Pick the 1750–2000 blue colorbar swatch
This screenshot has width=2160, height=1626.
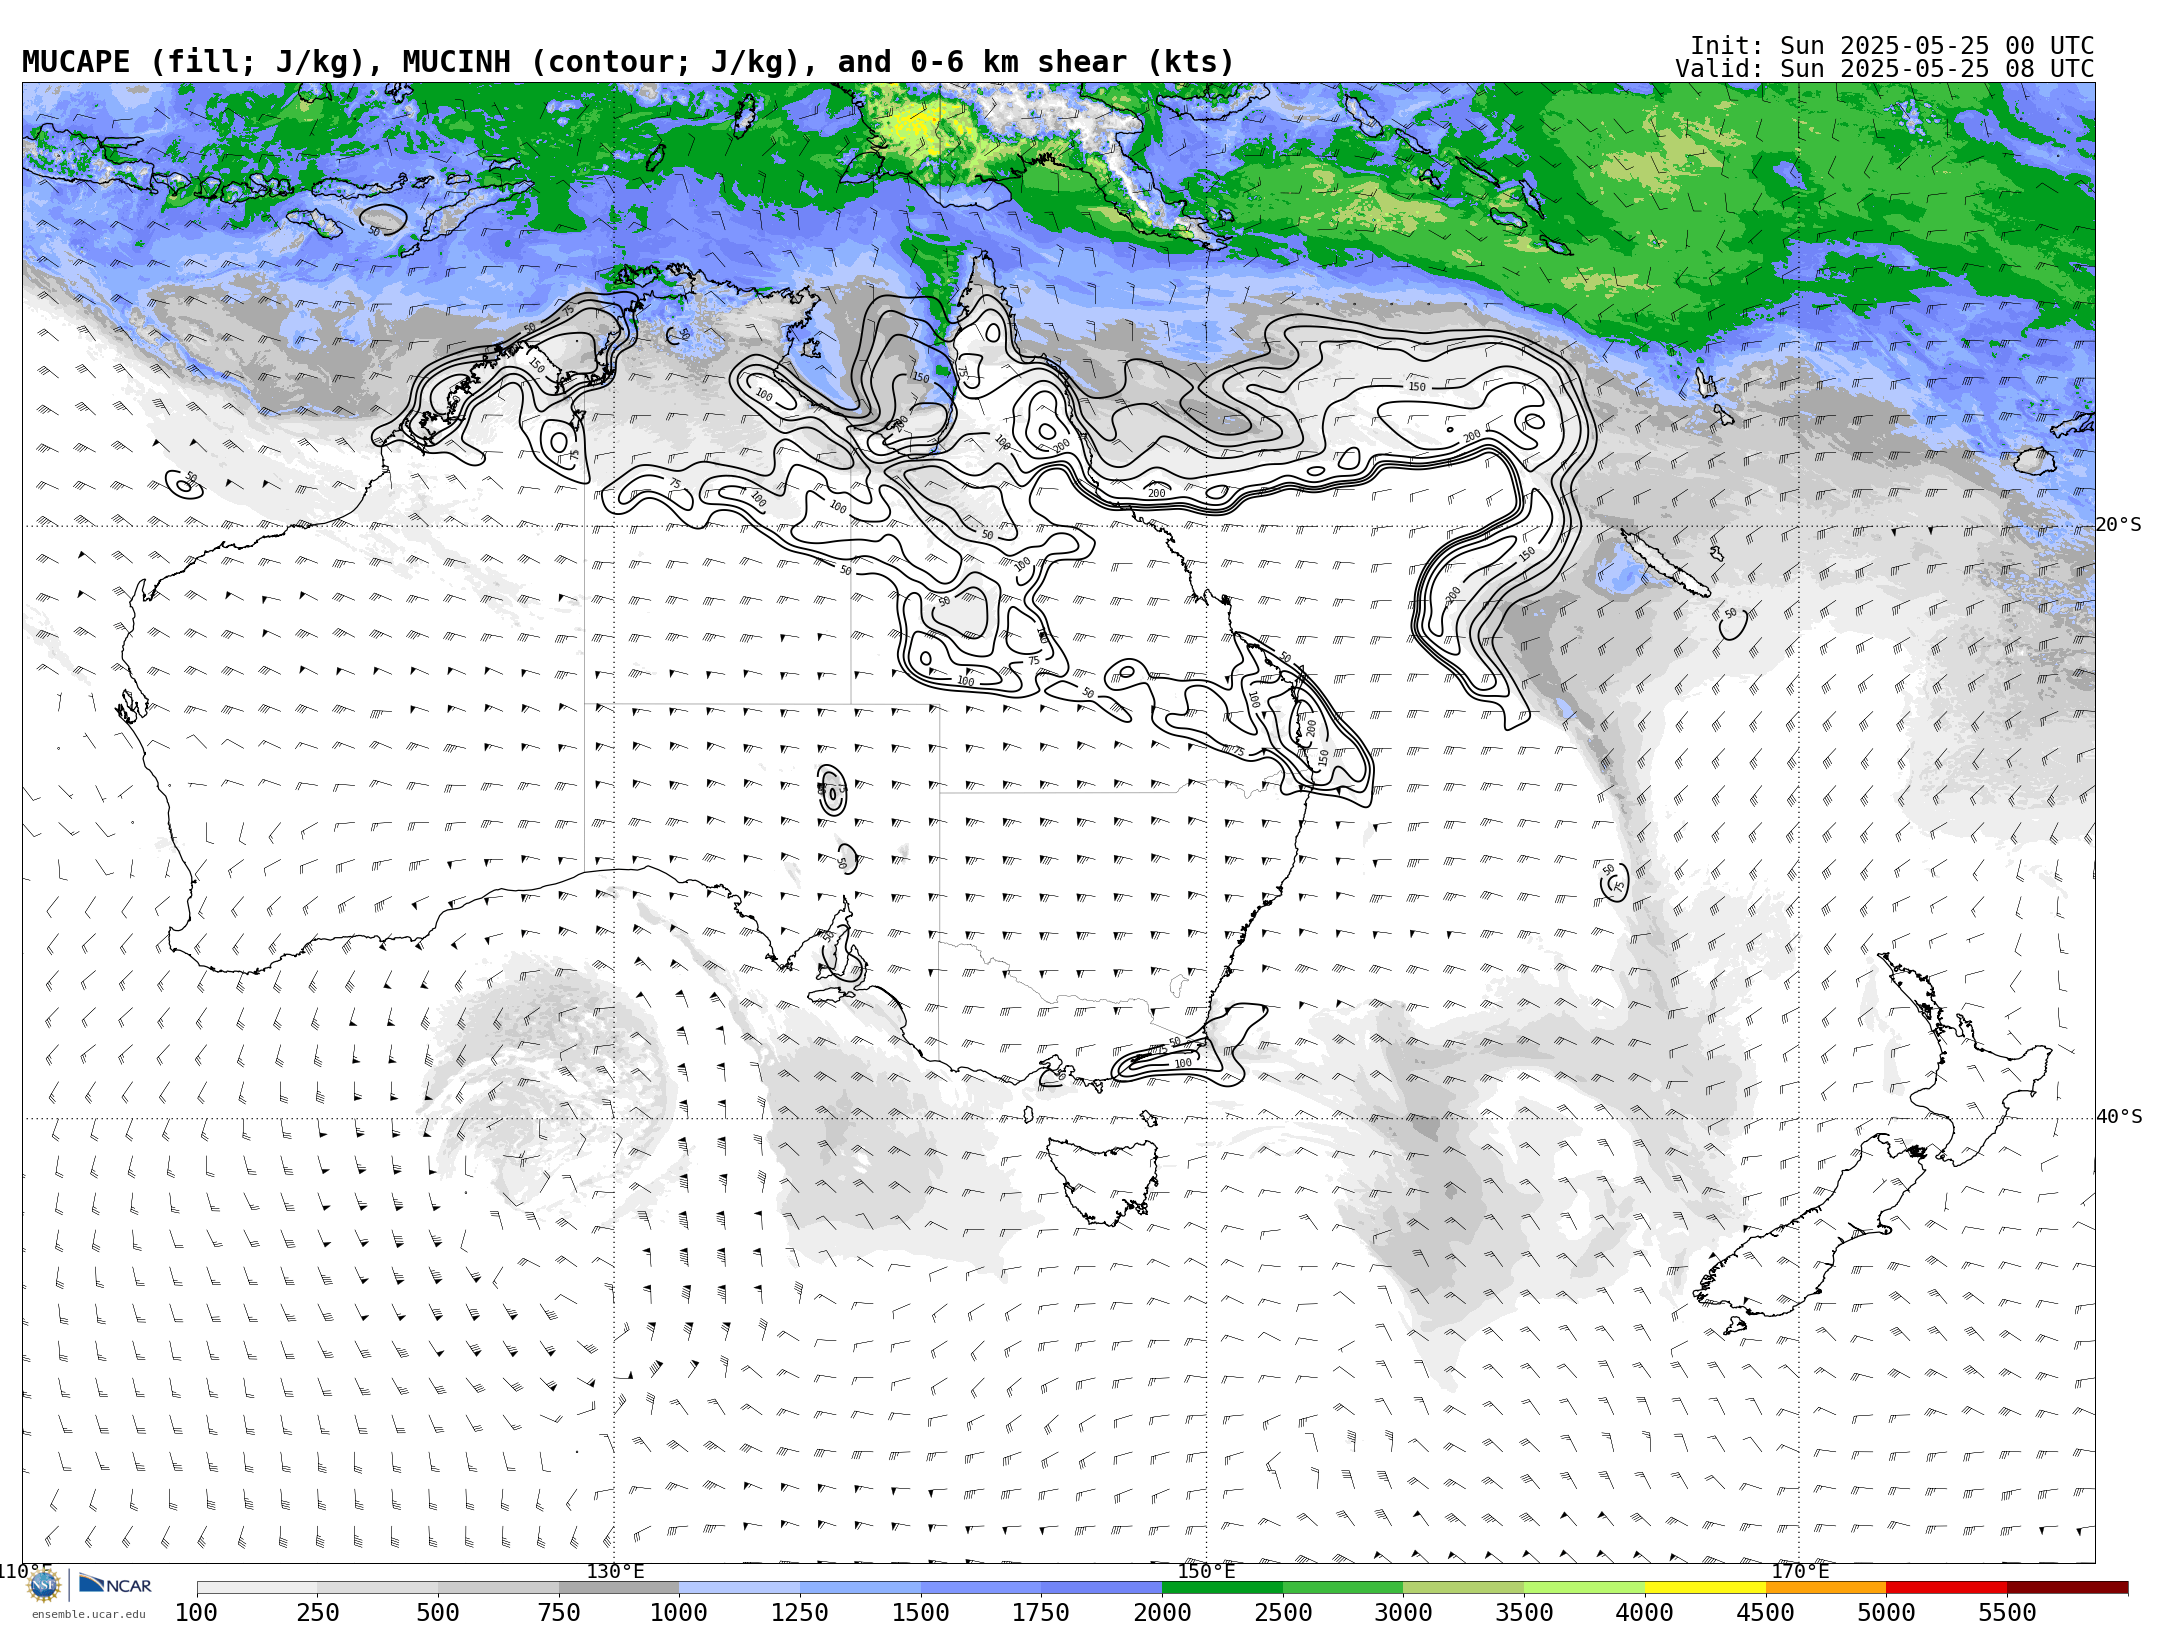[x=1102, y=1588]
